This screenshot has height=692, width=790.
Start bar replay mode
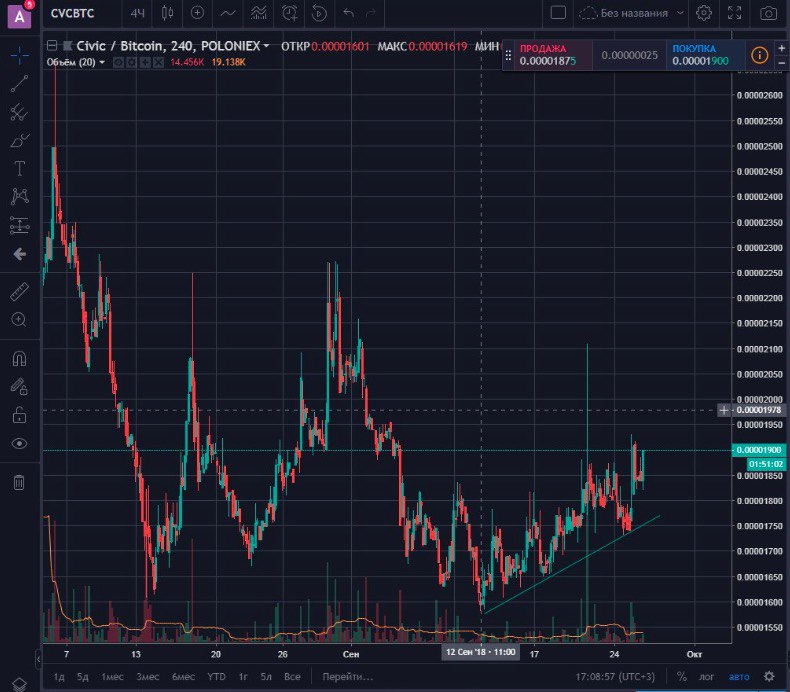coord(319,13)
